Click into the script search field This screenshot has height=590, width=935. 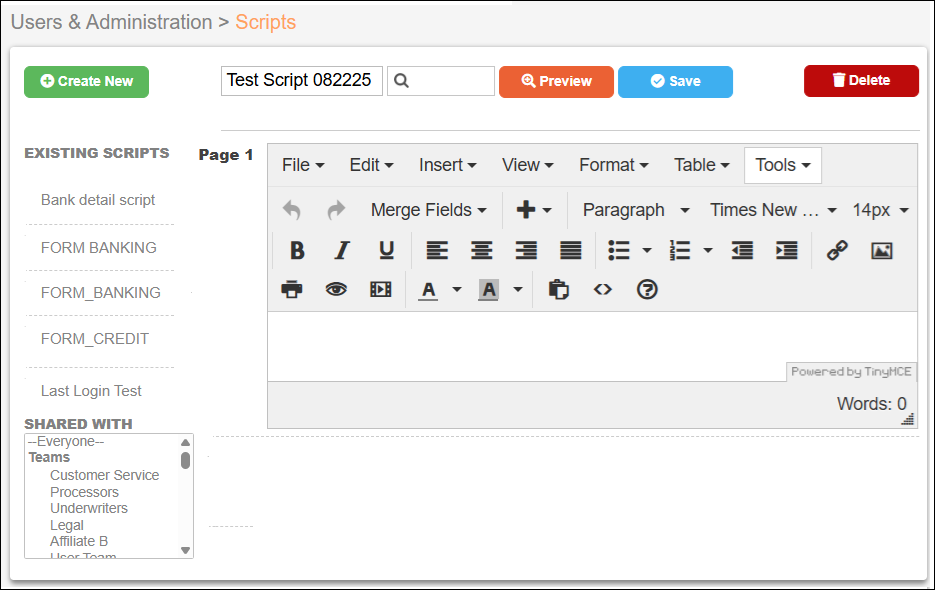click(x=441, y=81)
